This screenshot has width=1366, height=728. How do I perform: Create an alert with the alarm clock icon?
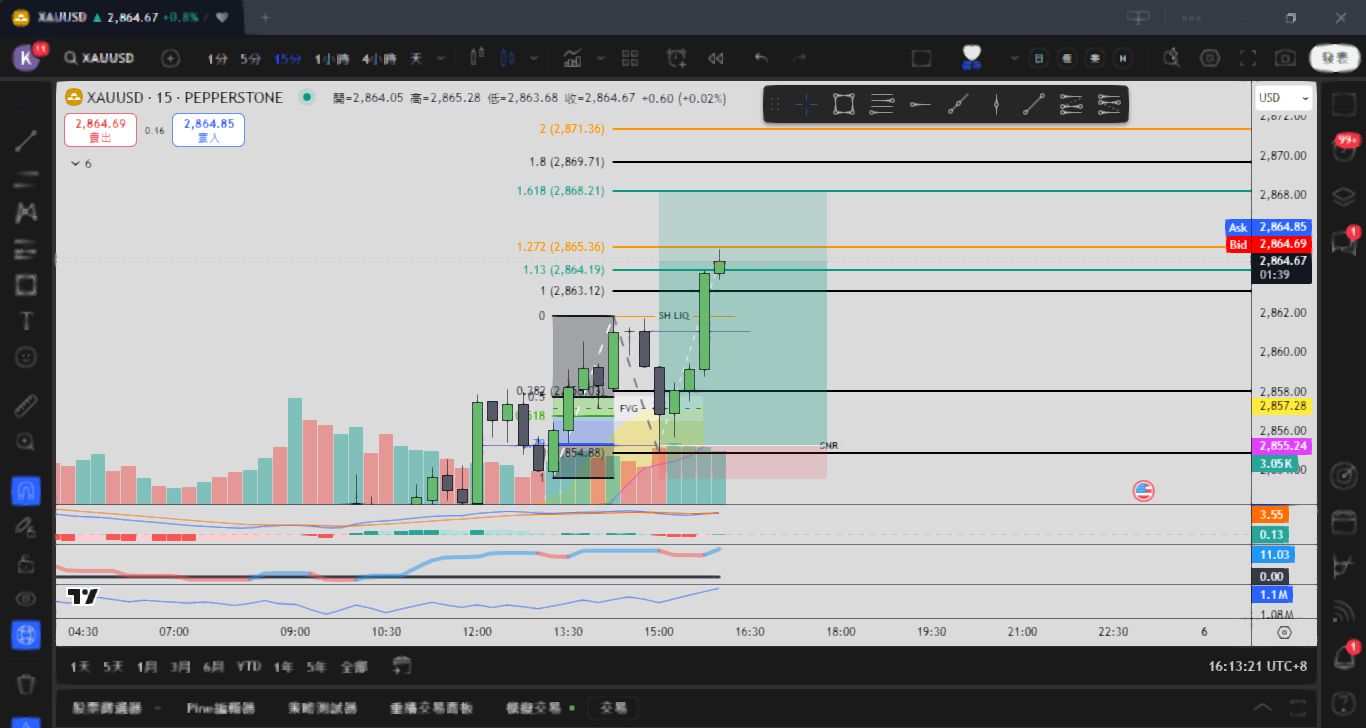(x=677, y=58)
